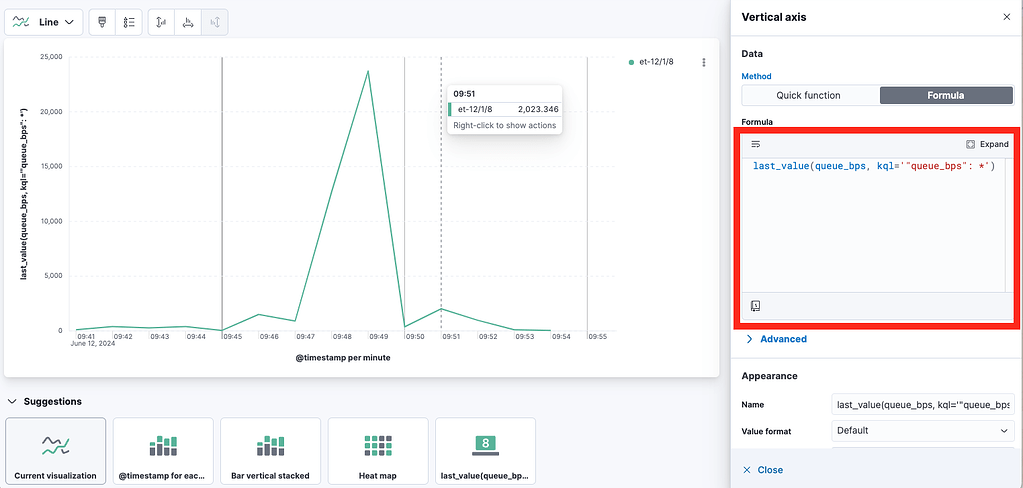Open the Value format dropdown

(923, 431)
